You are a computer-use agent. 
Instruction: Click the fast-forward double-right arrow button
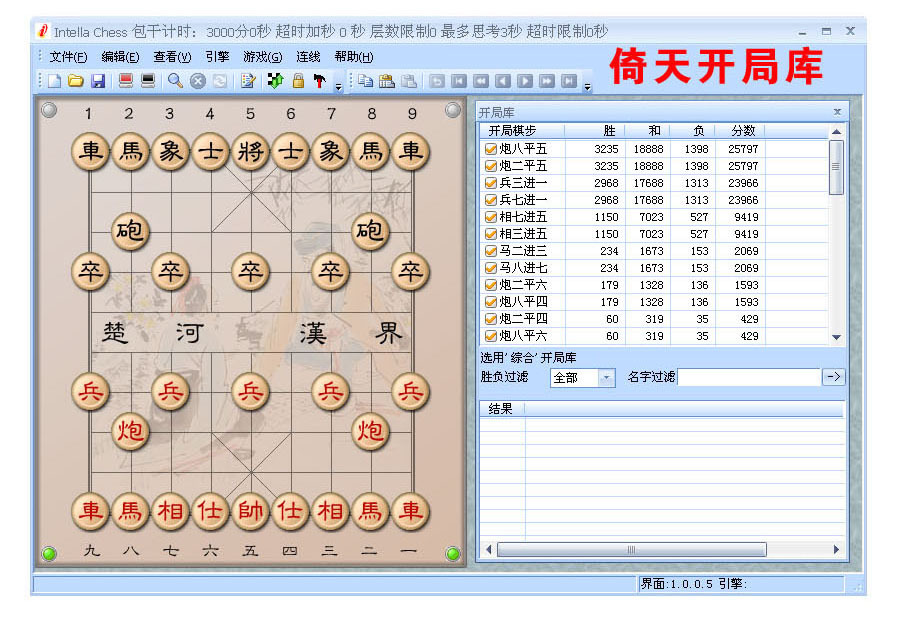pyautogui.click(x=547, y=81)
